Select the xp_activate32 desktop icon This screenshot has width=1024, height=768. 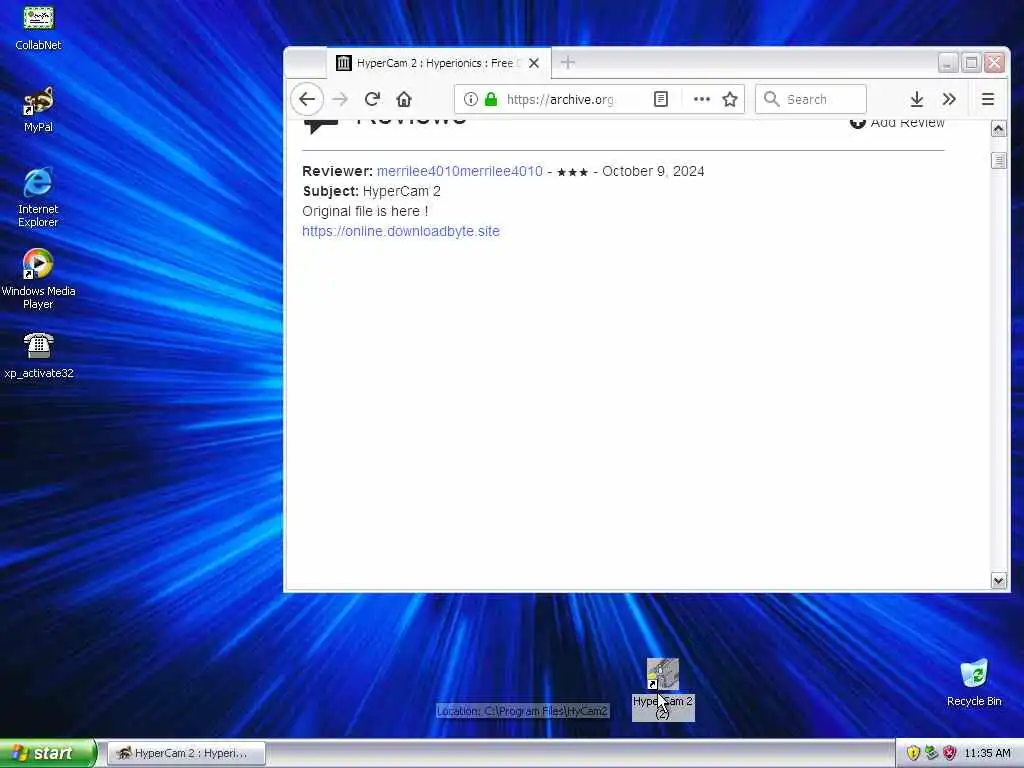click(x=39, y=356)
